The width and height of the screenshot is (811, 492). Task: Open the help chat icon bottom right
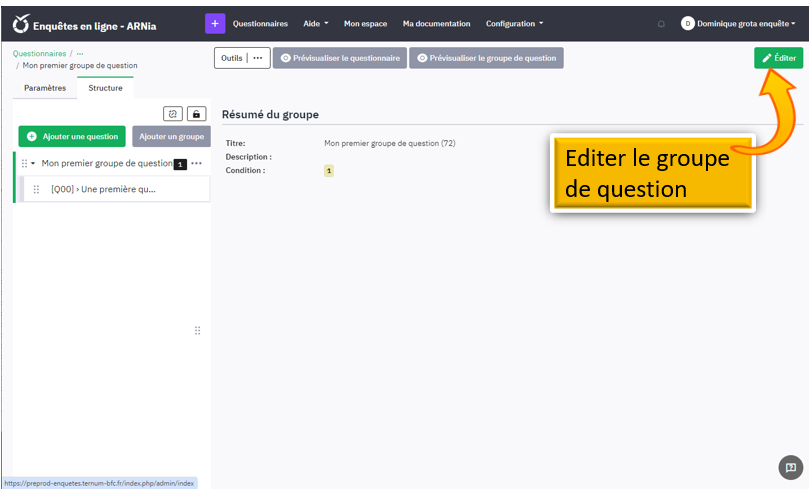coord(790,467)
